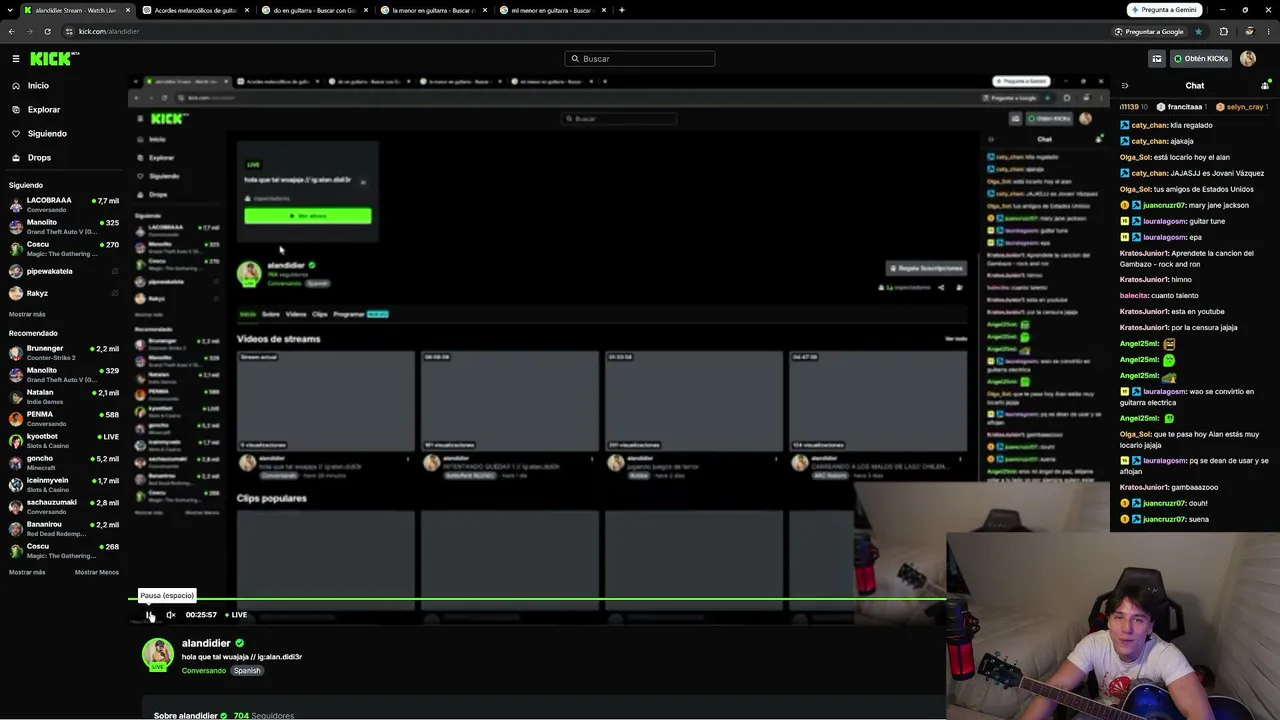1280x720 pixels.
Task: Click the KICK logo
Action: (54, 59)
